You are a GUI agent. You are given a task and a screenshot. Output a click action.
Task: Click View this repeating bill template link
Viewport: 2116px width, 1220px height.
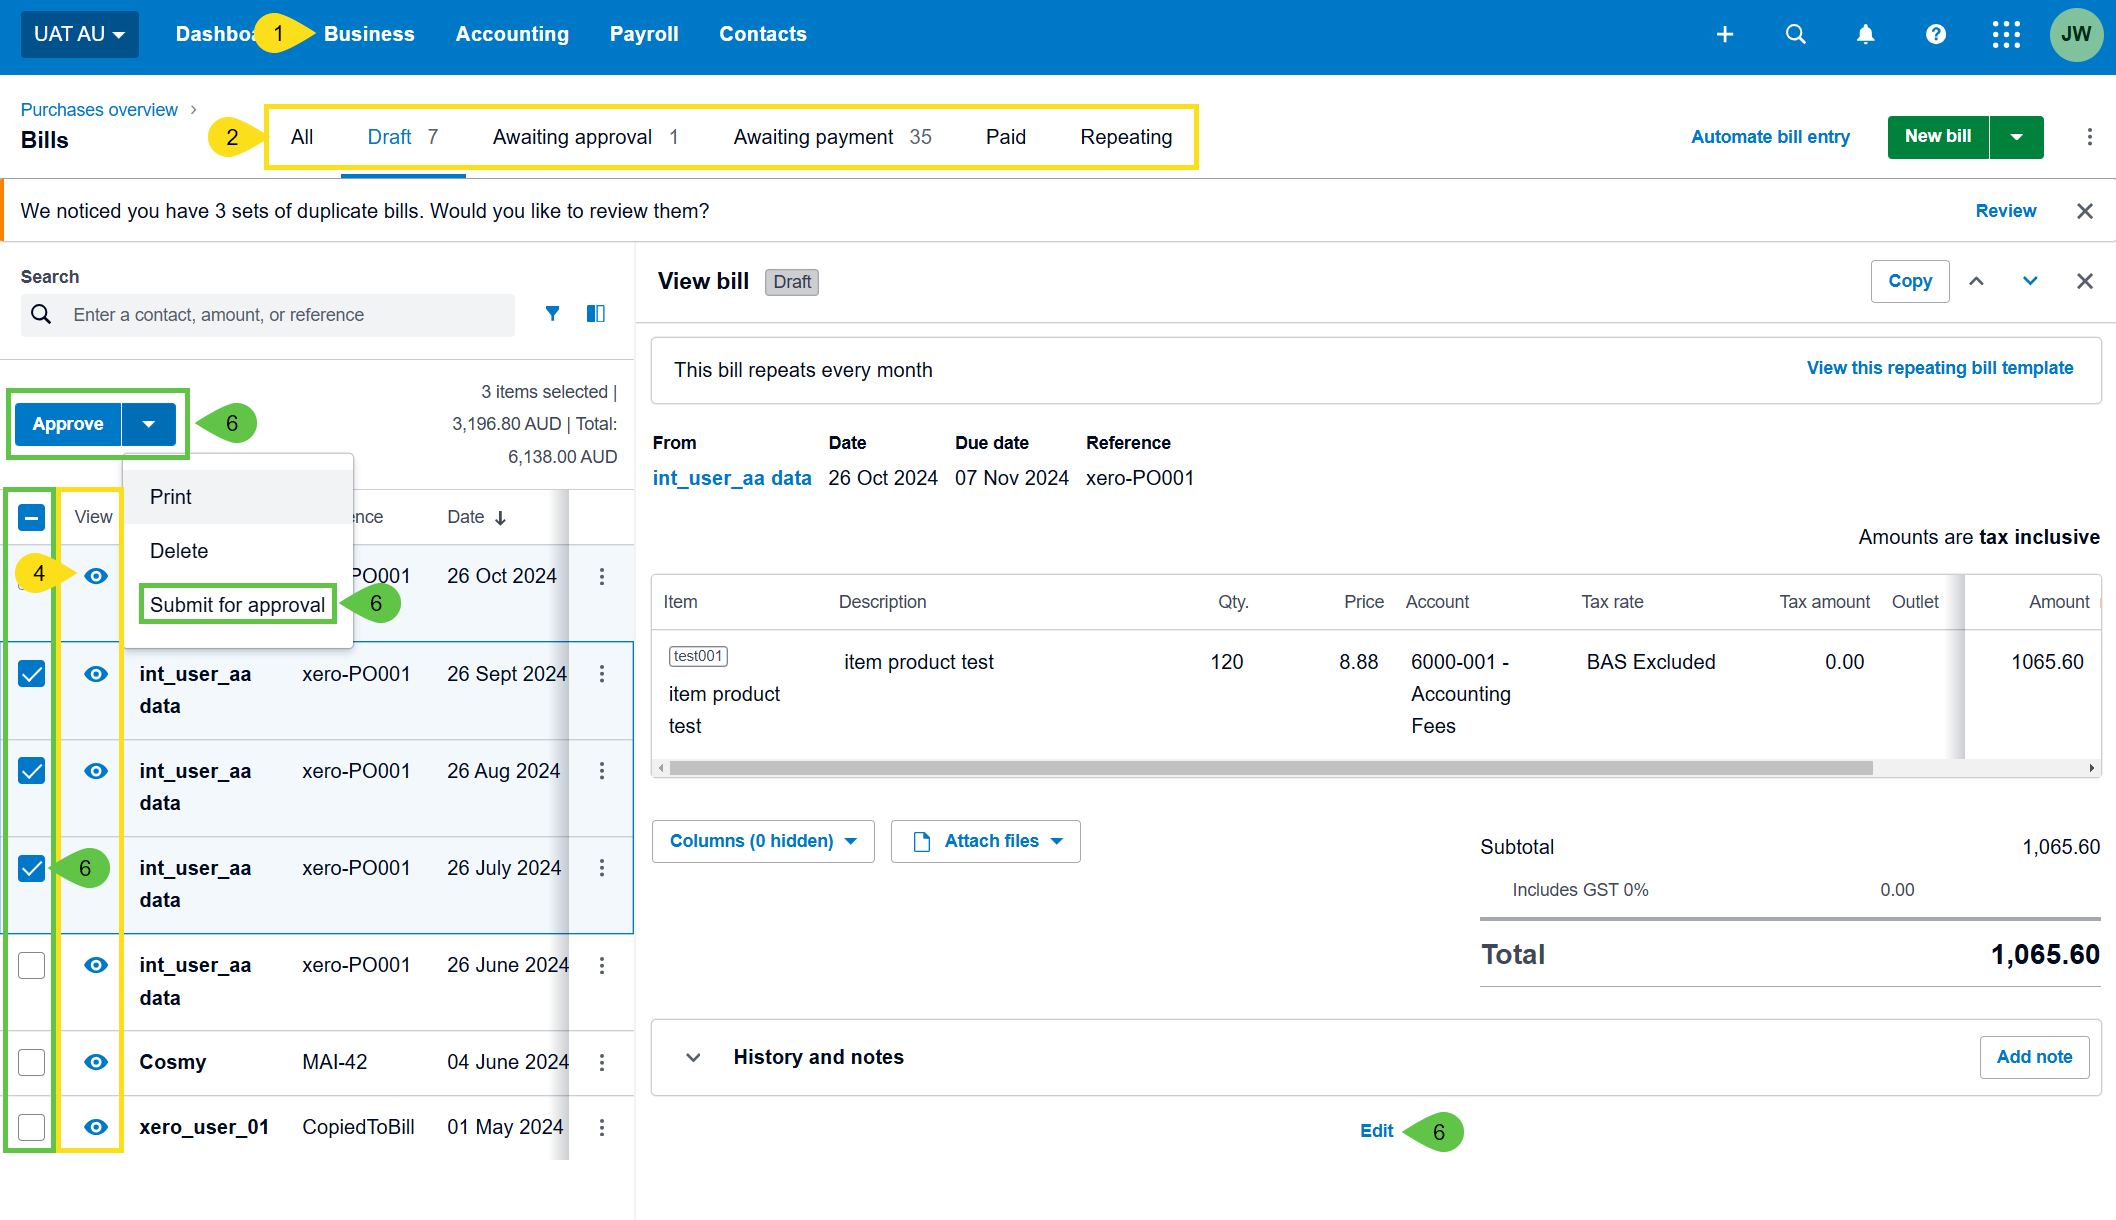[1939, 368]
